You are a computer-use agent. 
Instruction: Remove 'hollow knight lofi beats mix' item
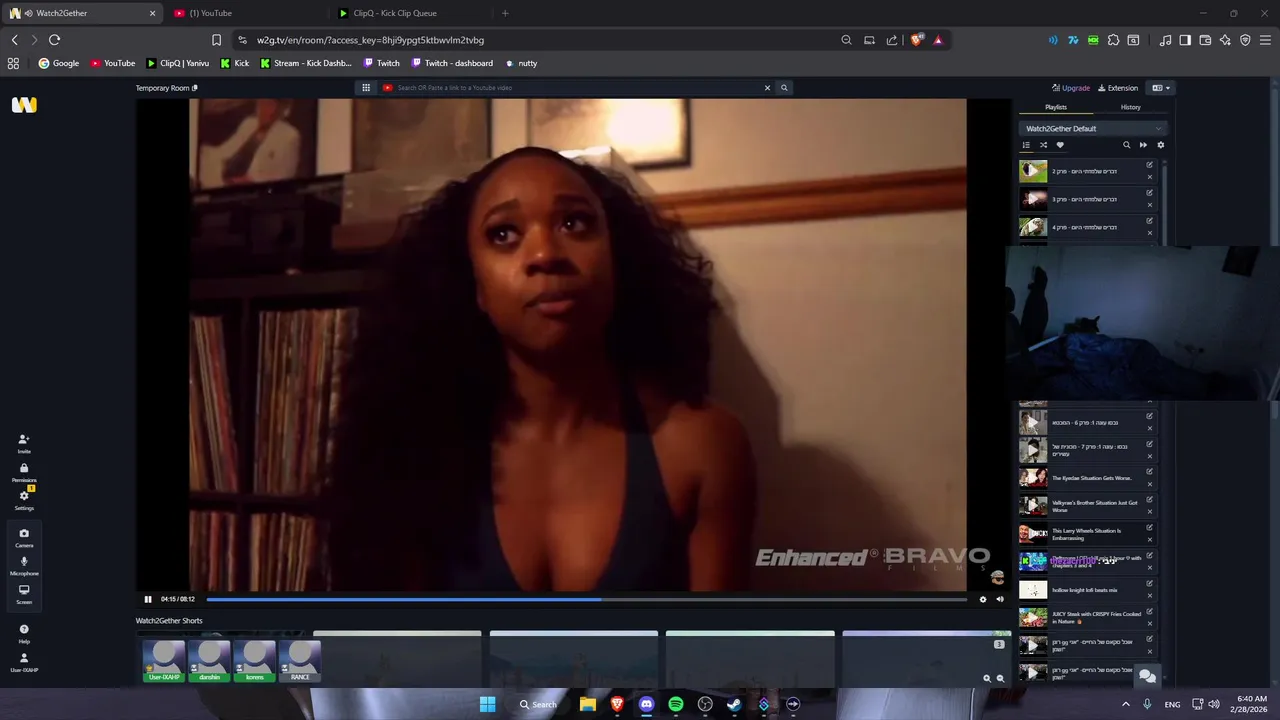click(x=1149, y=596)
